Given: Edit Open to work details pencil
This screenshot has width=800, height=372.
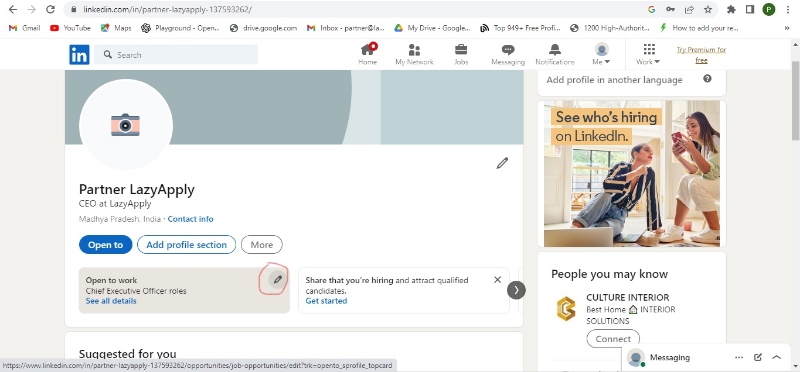Looking at the screenshot, I should pyautogui.click(x=277, y=280).
